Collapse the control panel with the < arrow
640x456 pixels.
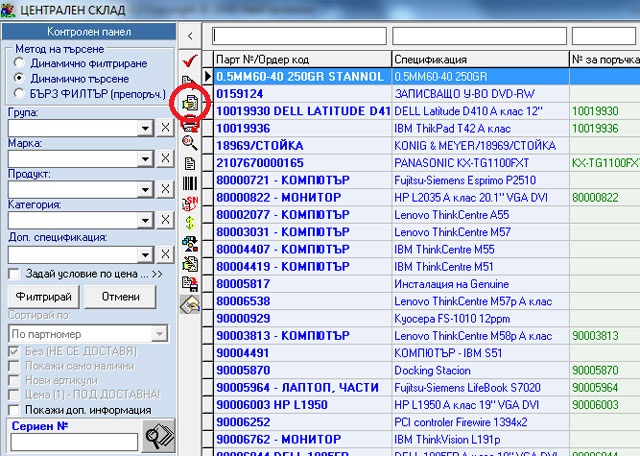[x=190, y=36]
